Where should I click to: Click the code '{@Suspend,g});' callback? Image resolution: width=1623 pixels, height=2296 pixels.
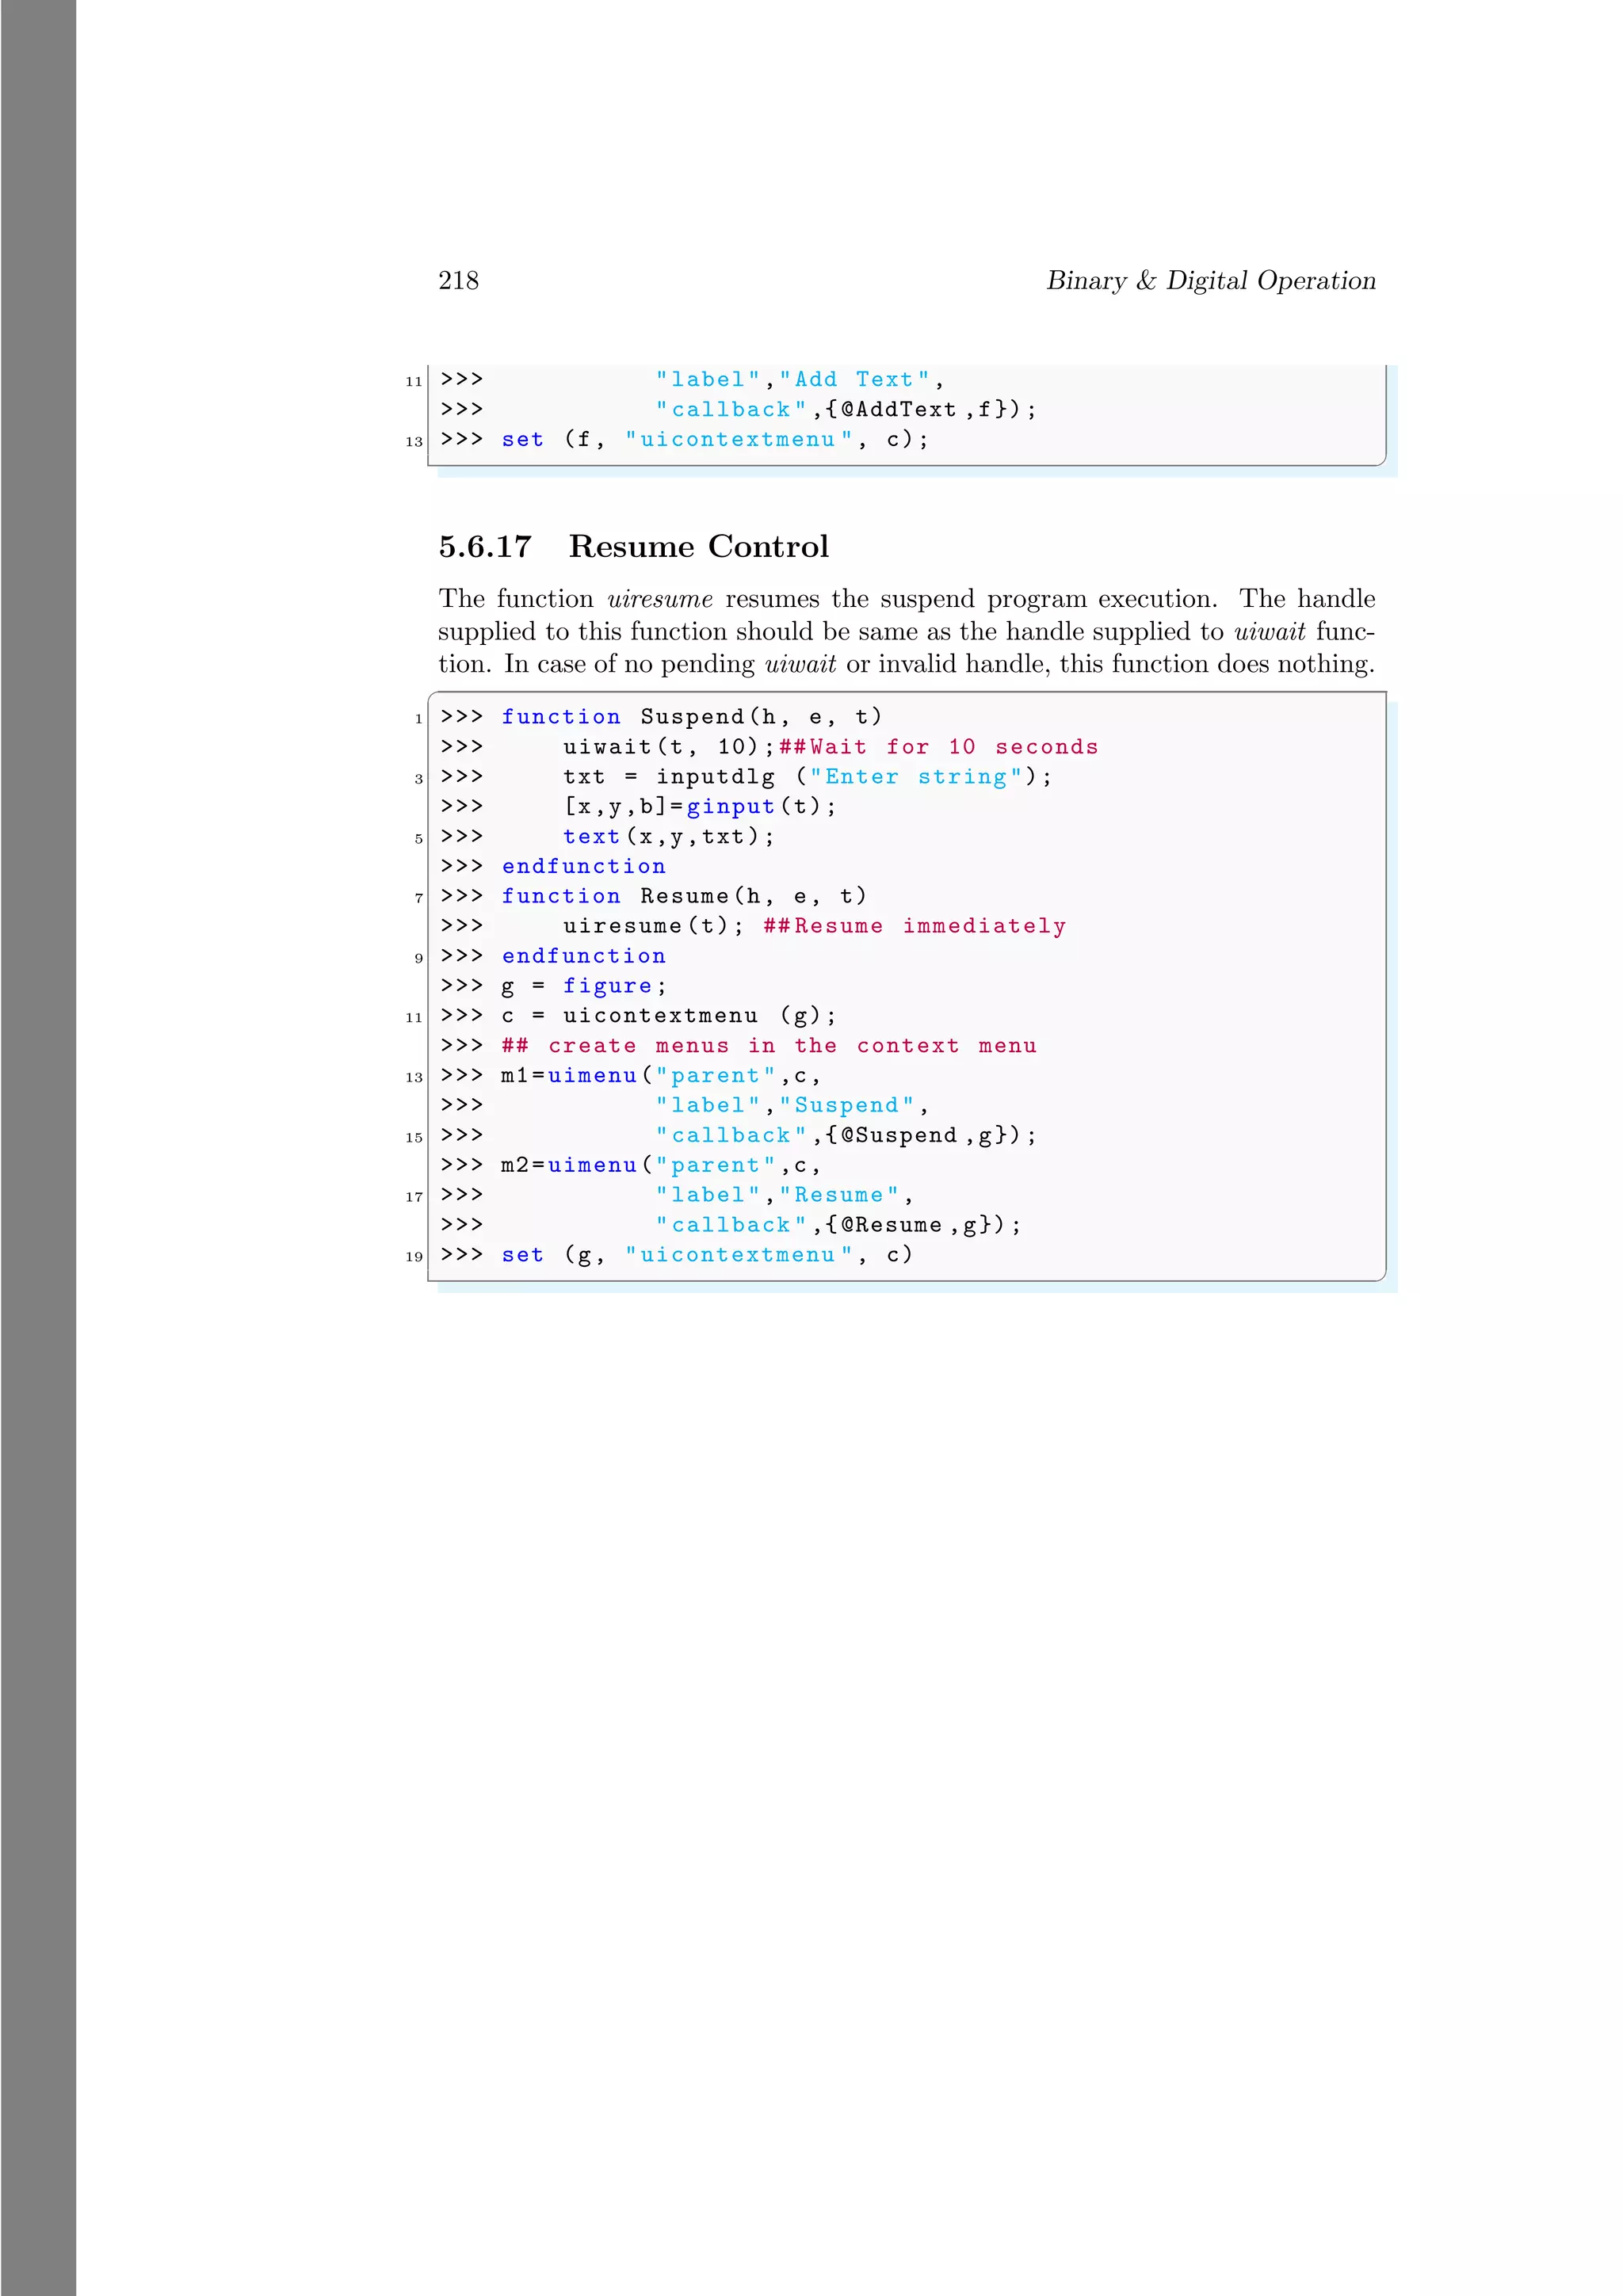click(931, 1136)
